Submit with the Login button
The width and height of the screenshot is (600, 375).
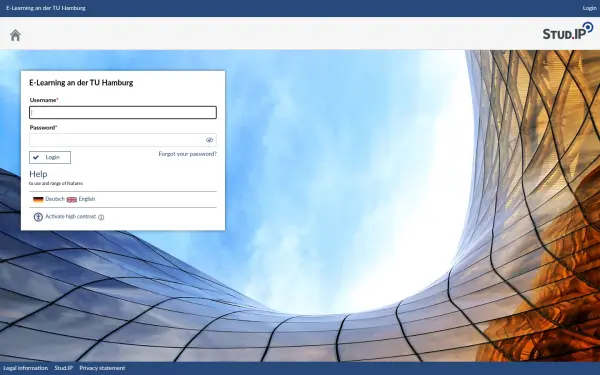pyautogui.click(x=50, y=157)
